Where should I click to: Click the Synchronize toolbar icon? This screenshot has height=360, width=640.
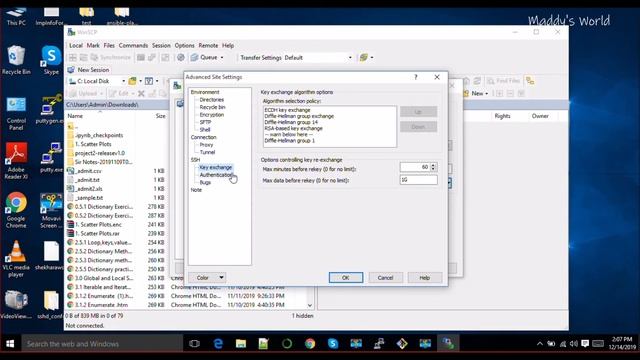(111, 58)
